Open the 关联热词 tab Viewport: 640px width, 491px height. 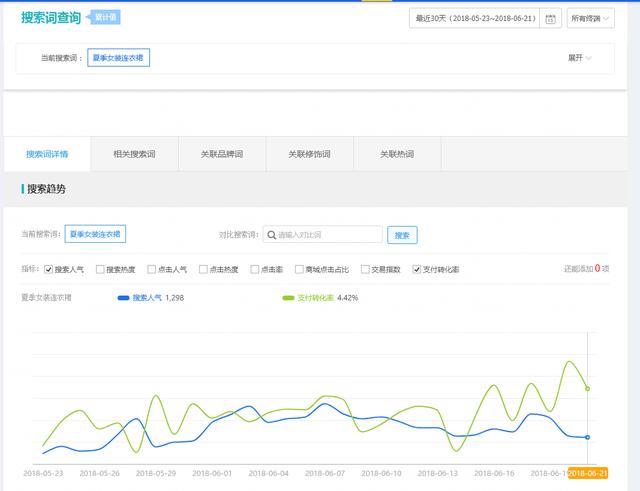coord(397,154)
